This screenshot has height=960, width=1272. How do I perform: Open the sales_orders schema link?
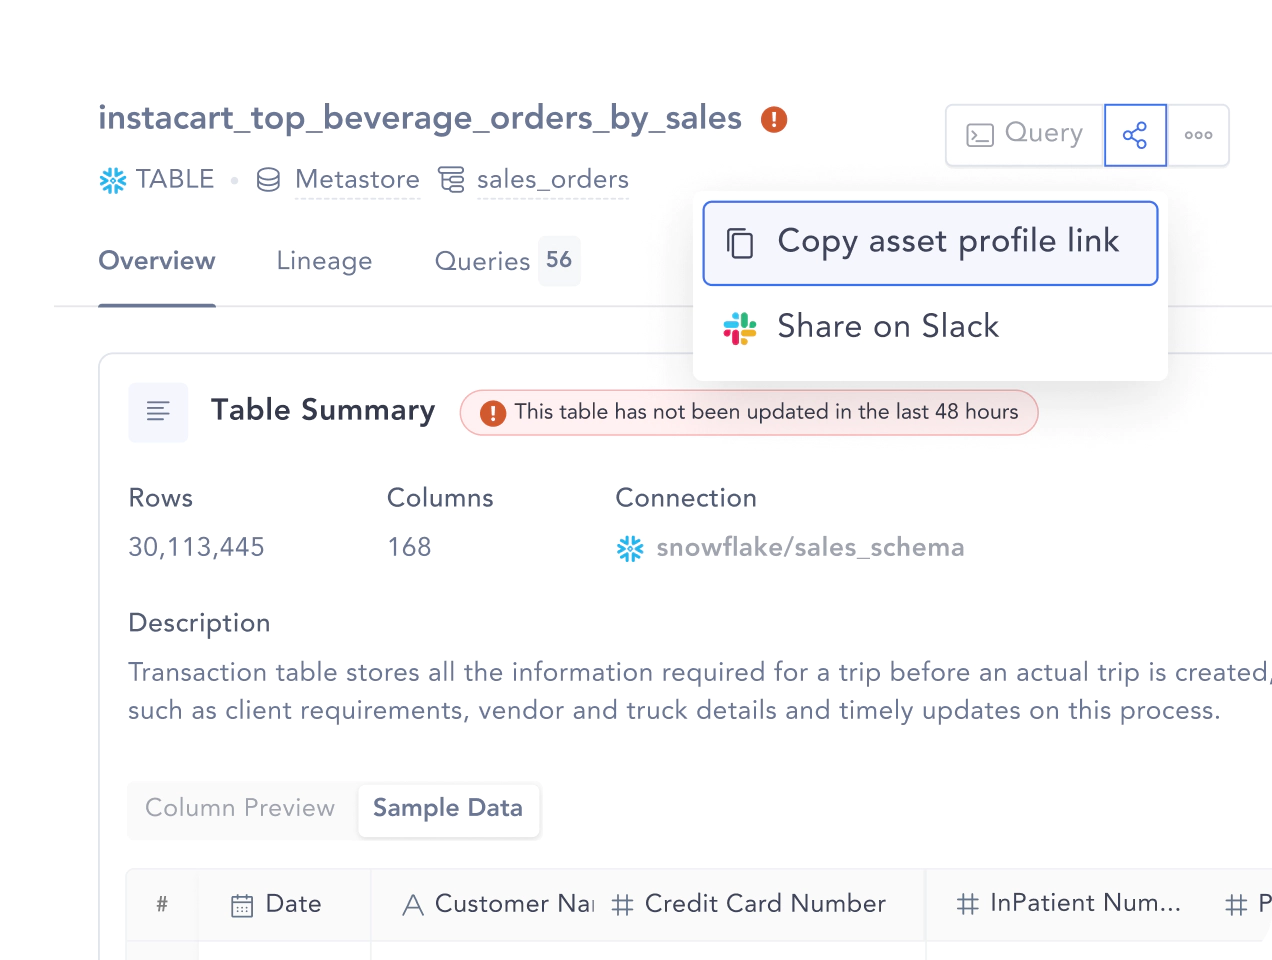pos(553,180)
